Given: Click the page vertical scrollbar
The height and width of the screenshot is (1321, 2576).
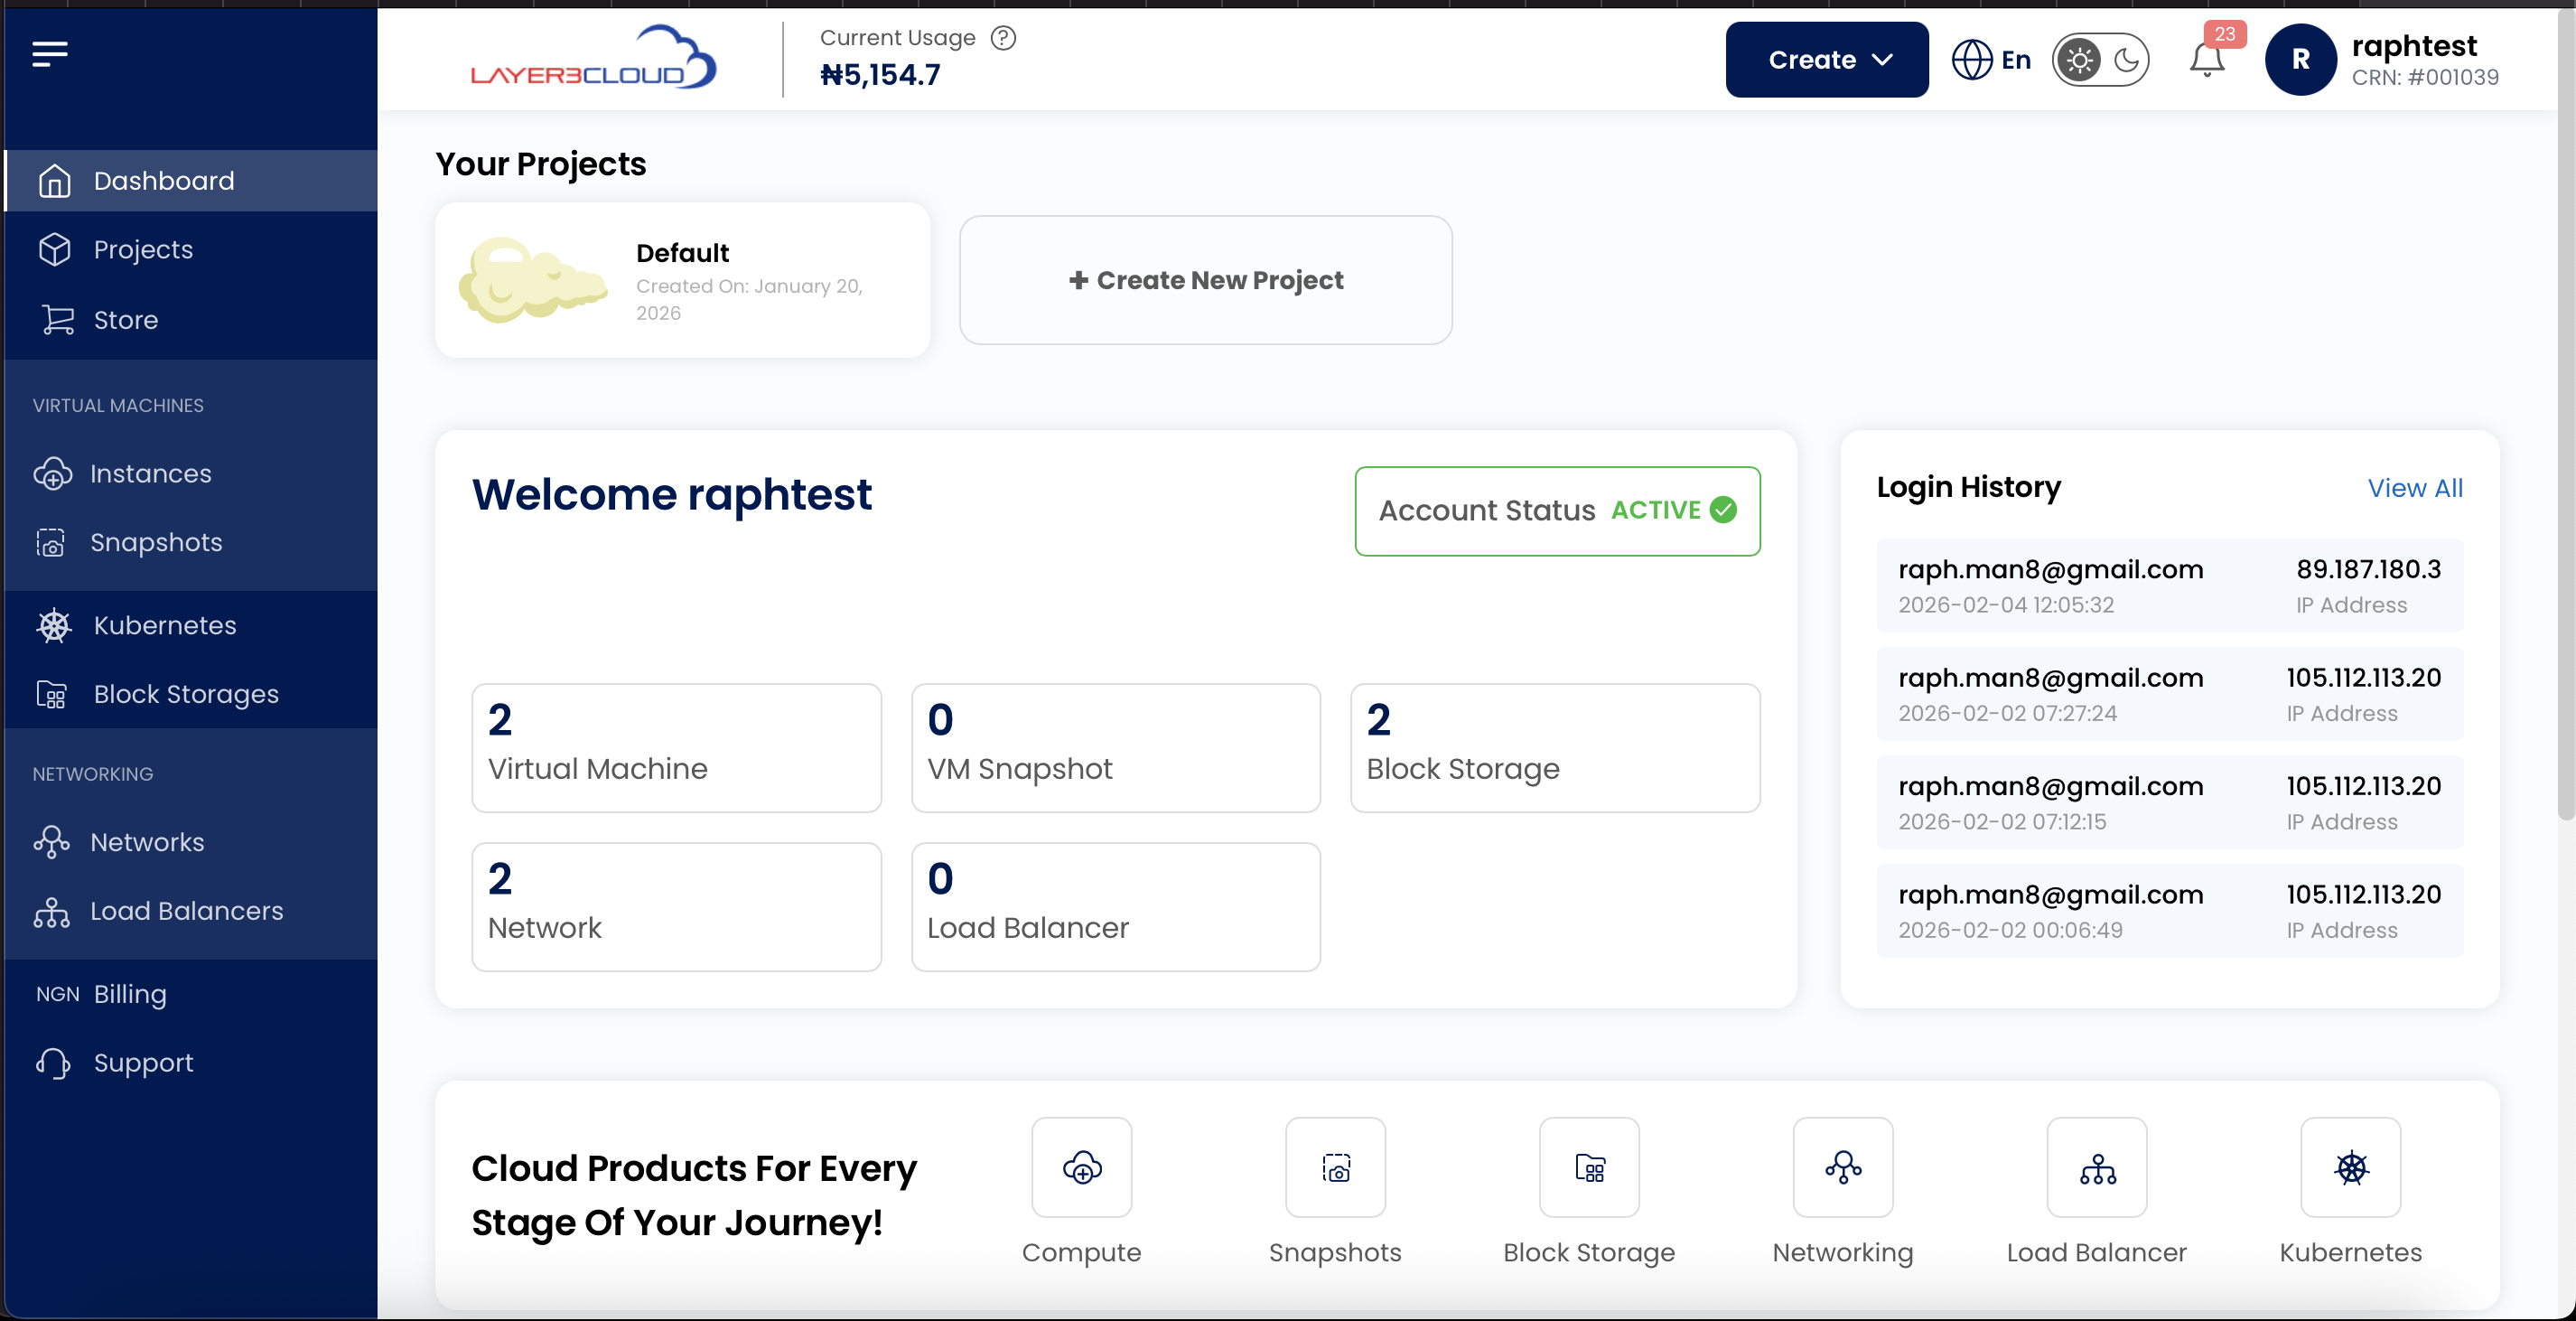Looking at the screenshot, I should (2565, 415).
